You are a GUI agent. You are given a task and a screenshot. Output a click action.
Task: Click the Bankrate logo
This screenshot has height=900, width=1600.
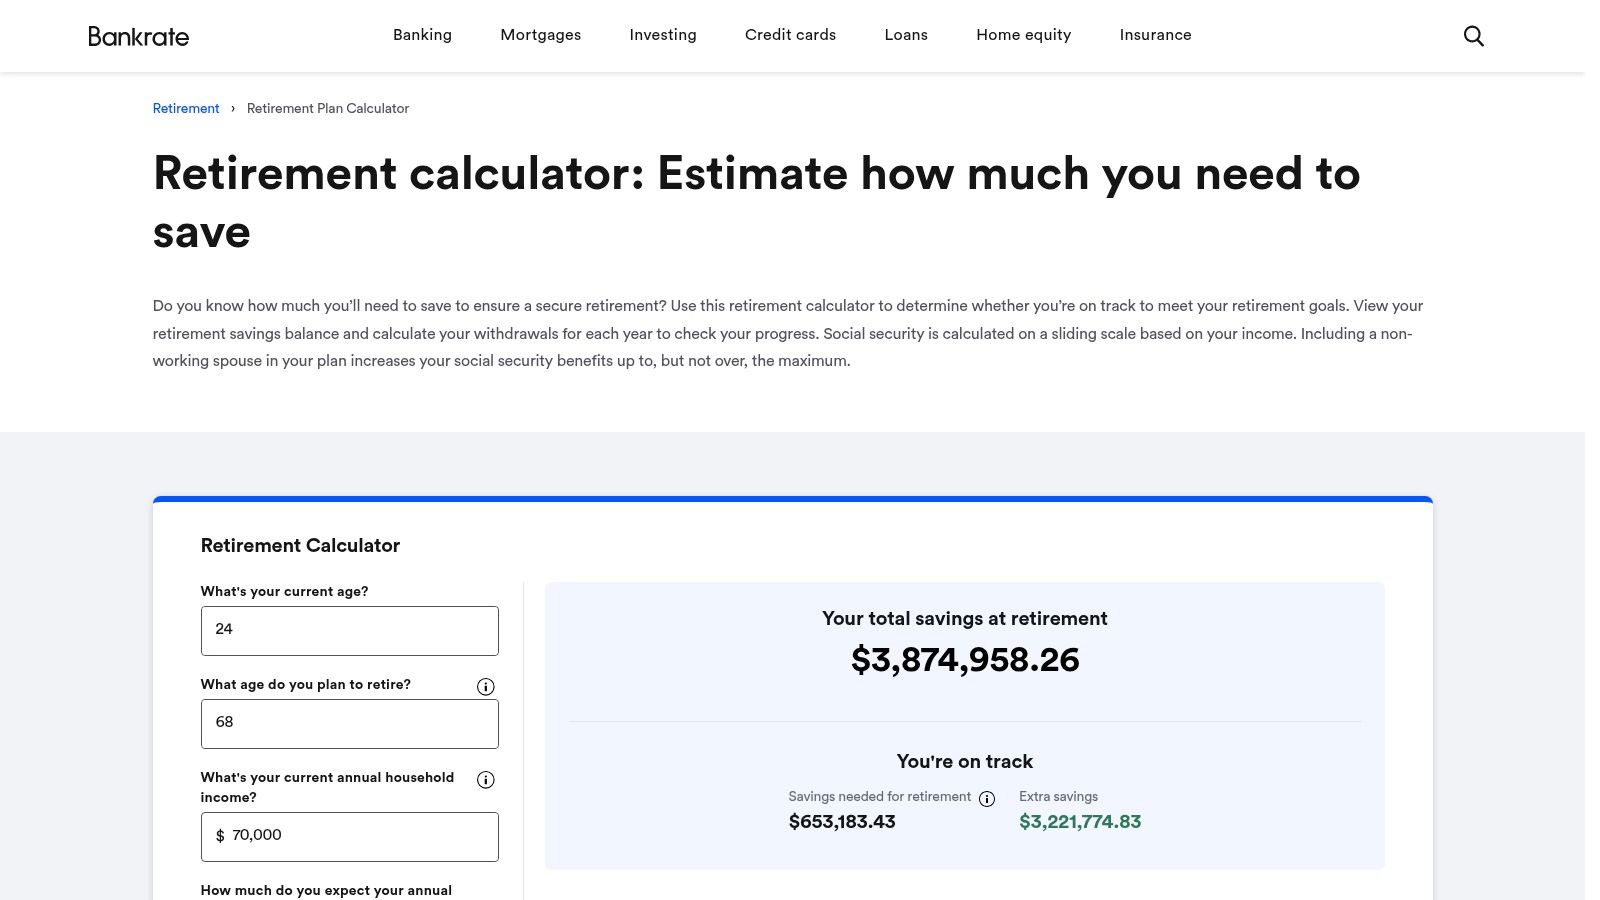[138, 36]
